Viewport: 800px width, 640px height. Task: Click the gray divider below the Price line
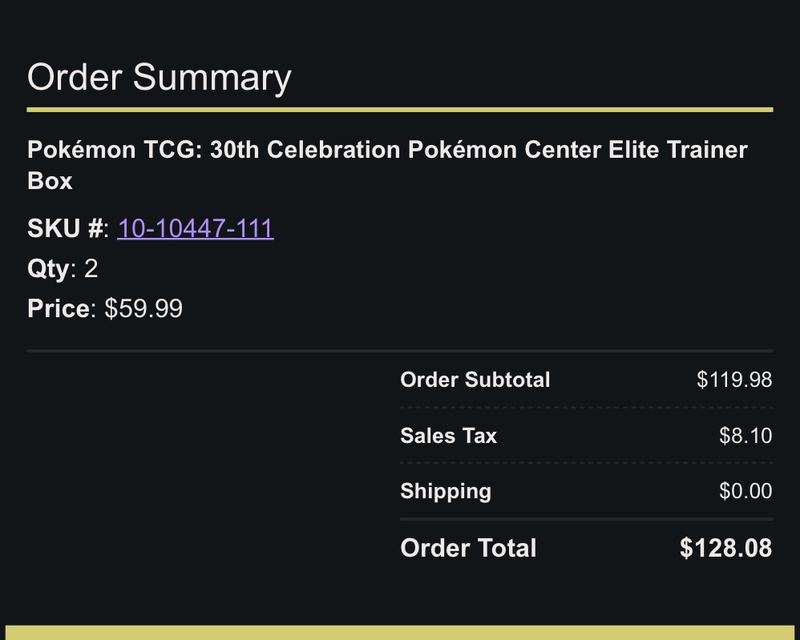point(400,351)
